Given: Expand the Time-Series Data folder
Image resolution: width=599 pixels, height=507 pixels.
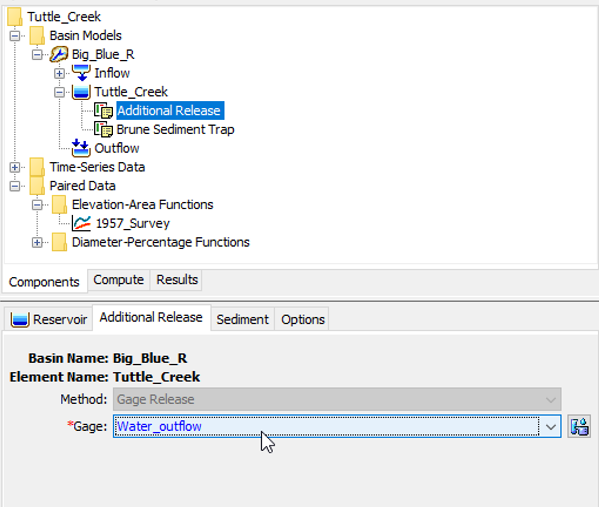Looking at the screenshot, I should [x=15, y=167].
